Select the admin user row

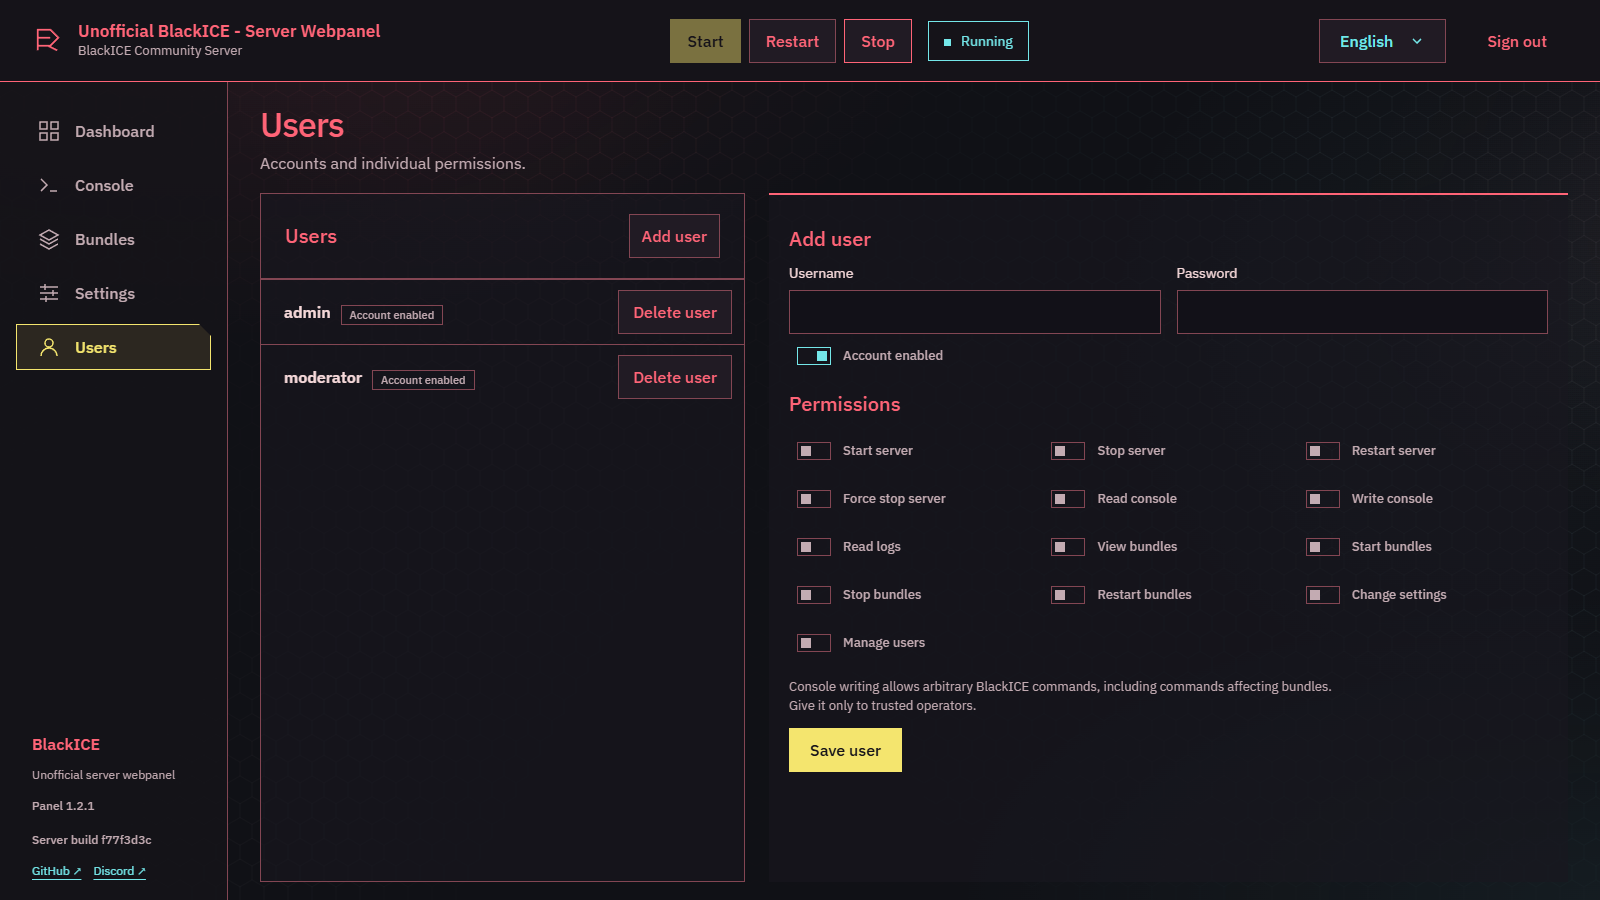[502, 312]
